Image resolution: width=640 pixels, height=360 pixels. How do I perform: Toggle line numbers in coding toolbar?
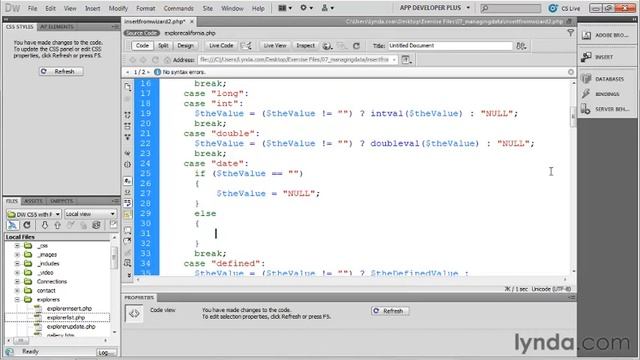128,181
